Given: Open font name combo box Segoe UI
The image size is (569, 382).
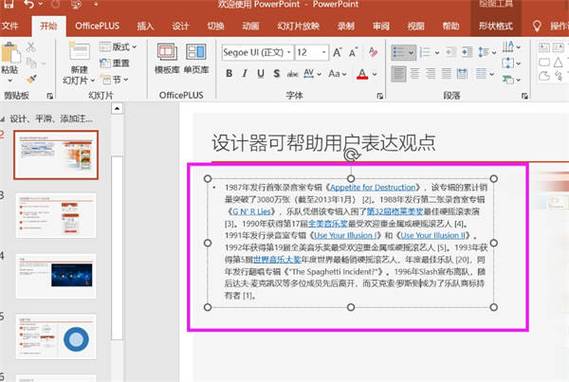Looking at the screenshot, I should click(257, 53).
